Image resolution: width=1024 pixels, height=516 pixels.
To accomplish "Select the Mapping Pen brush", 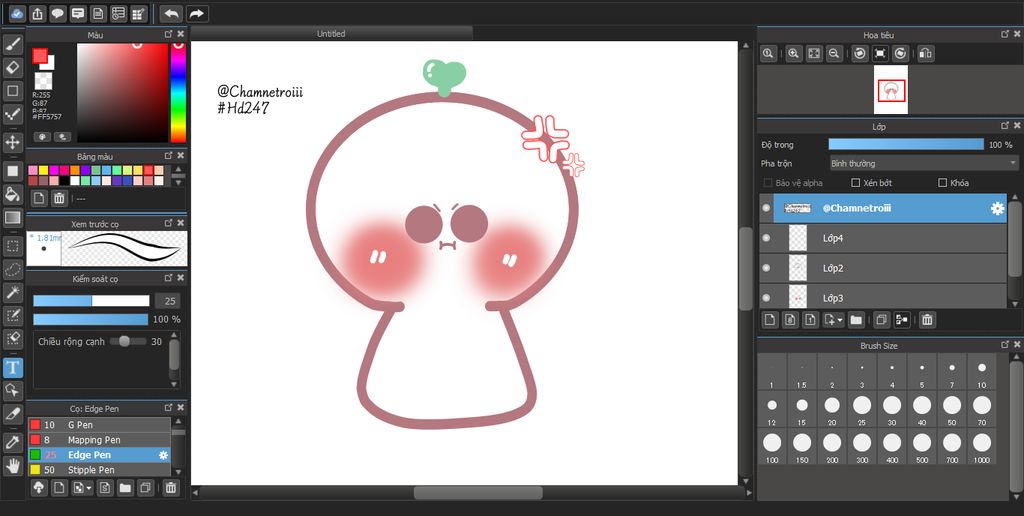I will [x=99, y=440].
